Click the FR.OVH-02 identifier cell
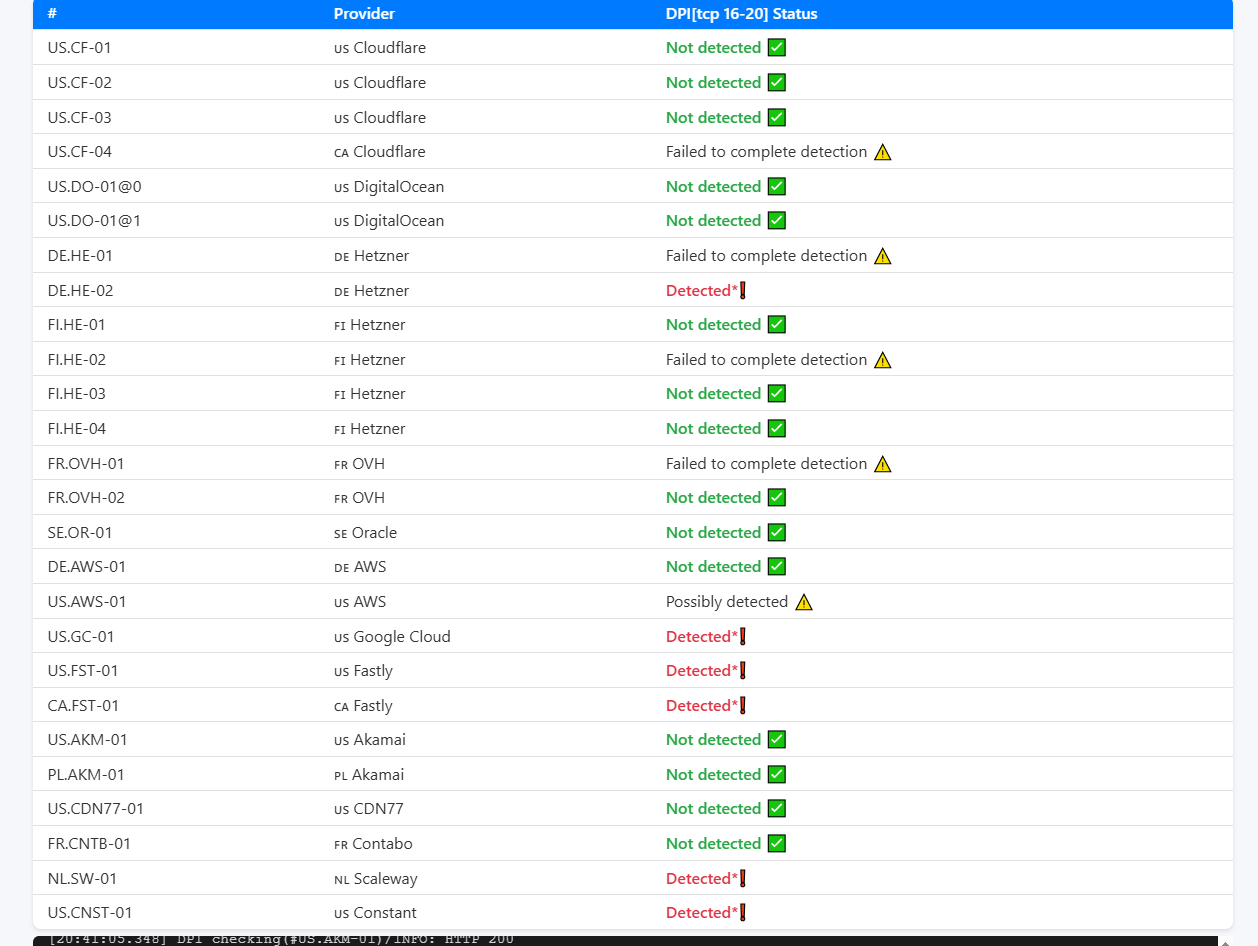 (x=86, y=497)
